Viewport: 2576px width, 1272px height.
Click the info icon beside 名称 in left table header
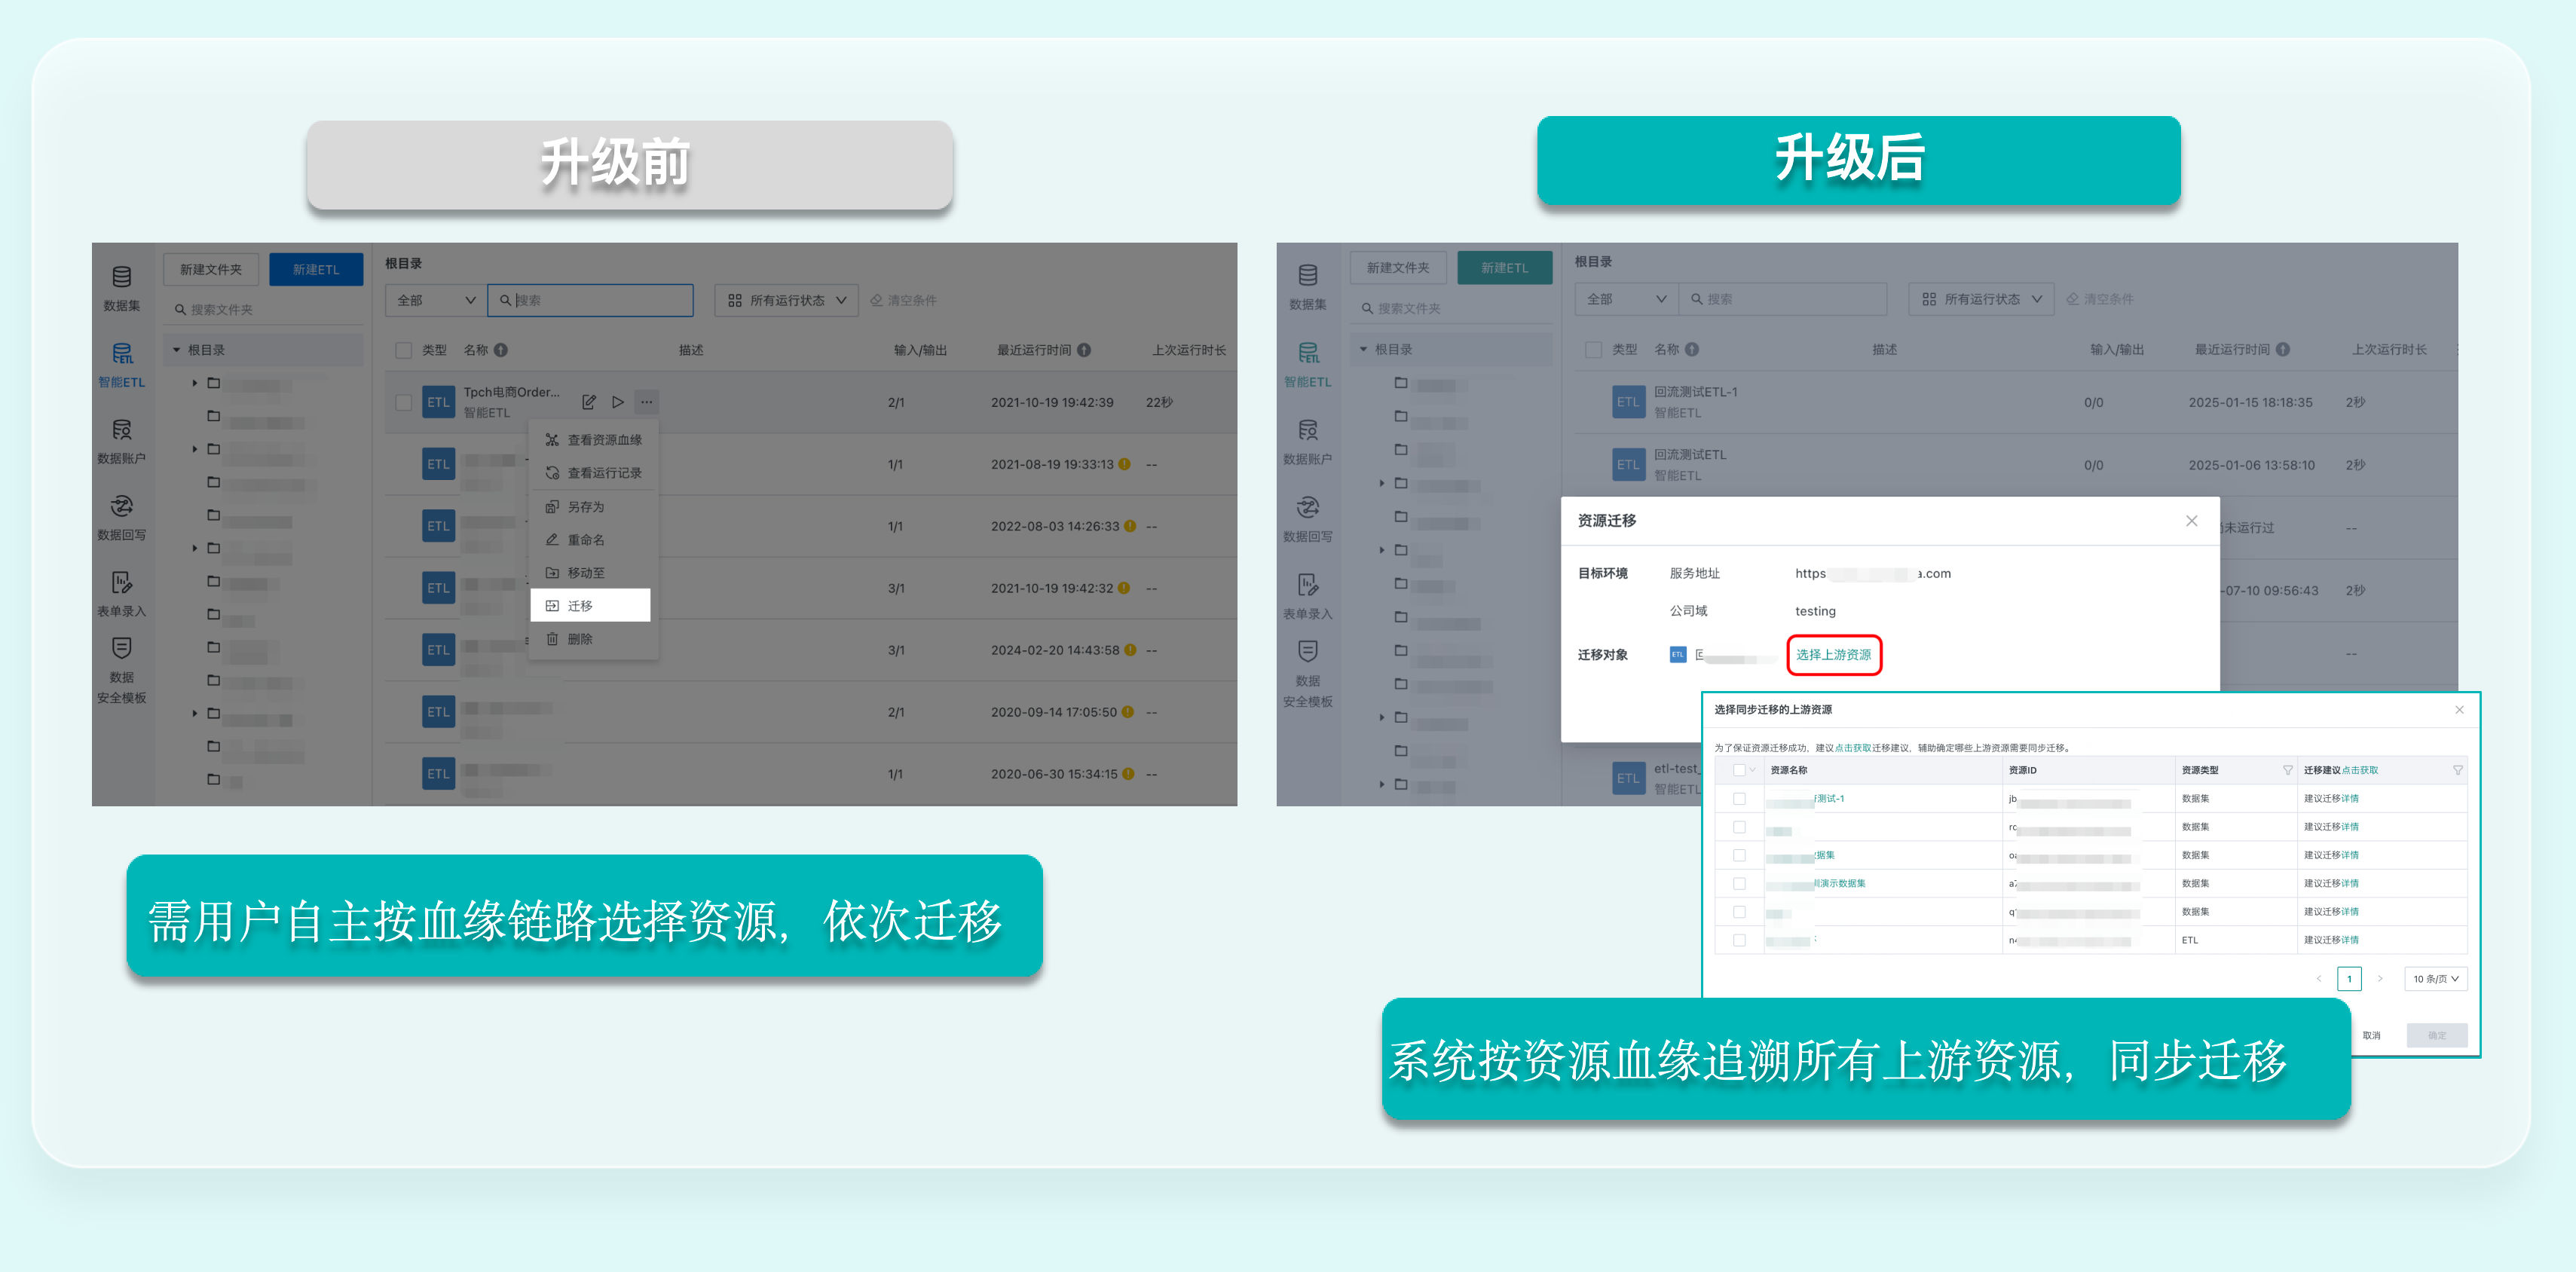[501, 350]
